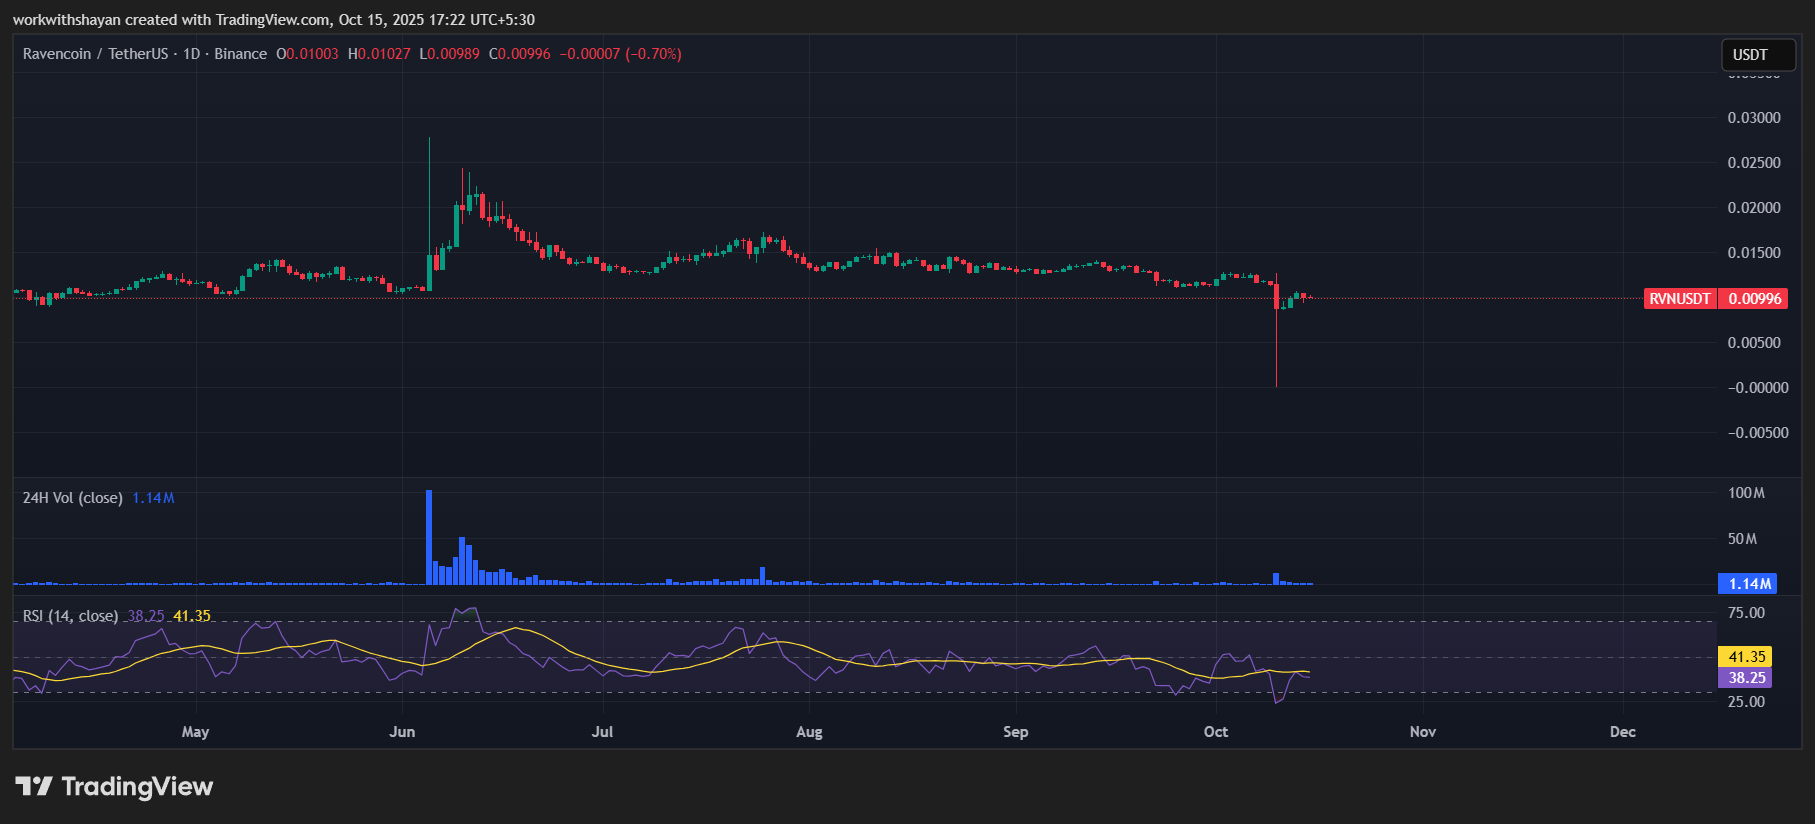The image size is (1815, 824).
Task: Click the long red October wick candle
Action: 1276,340
